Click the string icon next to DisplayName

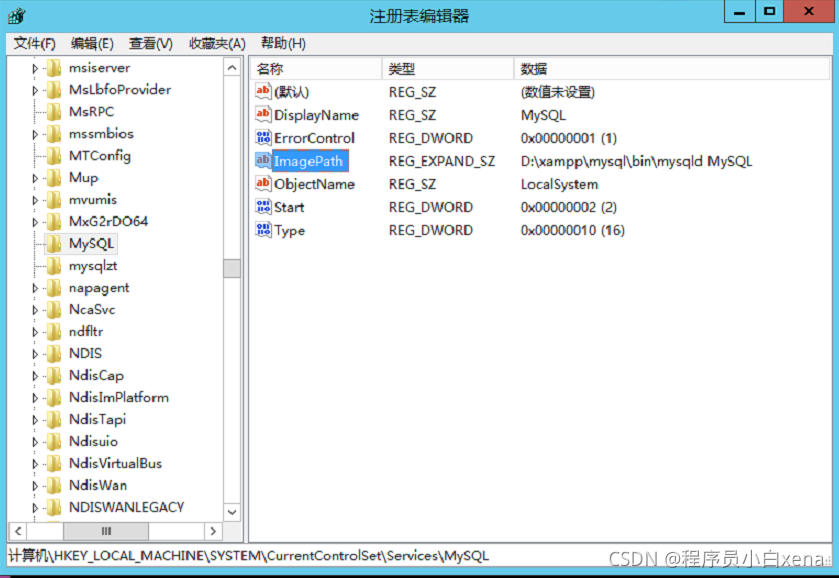point(263,114)
